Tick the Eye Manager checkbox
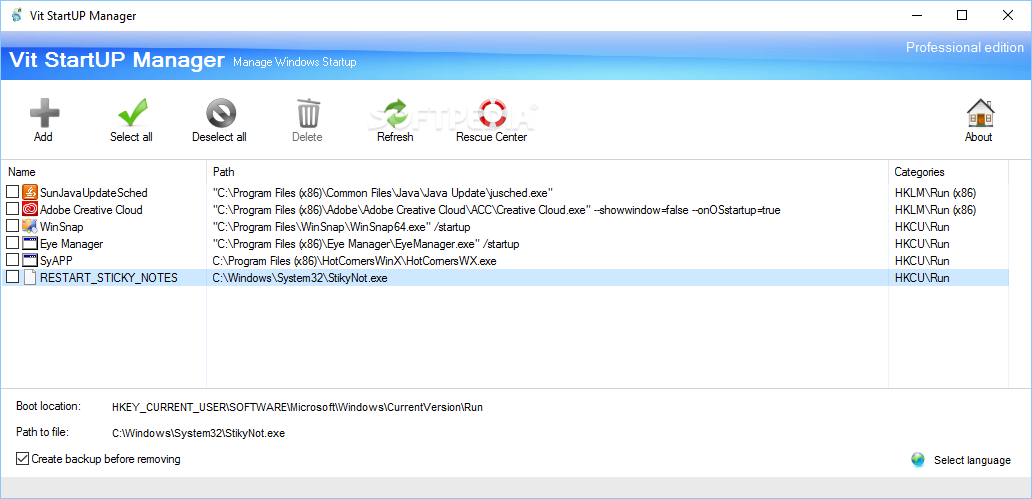1032x499 pixels. coord(12,244)
